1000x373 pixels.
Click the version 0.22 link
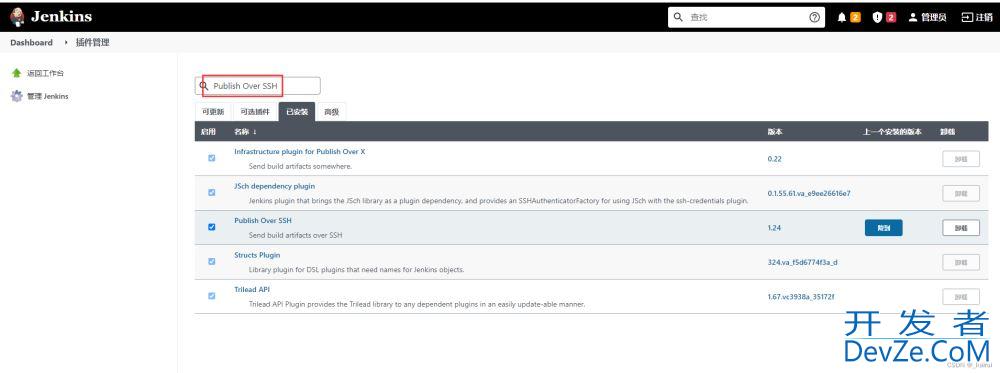(x=774, y=159)
